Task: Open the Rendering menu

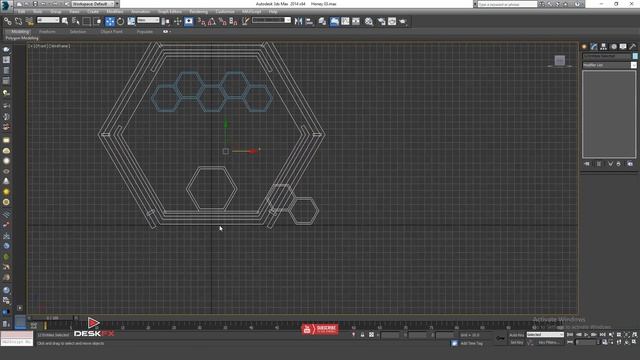Action: (198, 12)
